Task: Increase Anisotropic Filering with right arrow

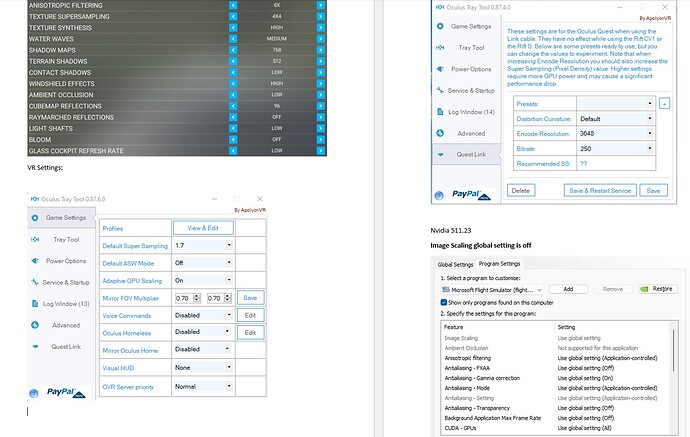Action: click(320, 5)
